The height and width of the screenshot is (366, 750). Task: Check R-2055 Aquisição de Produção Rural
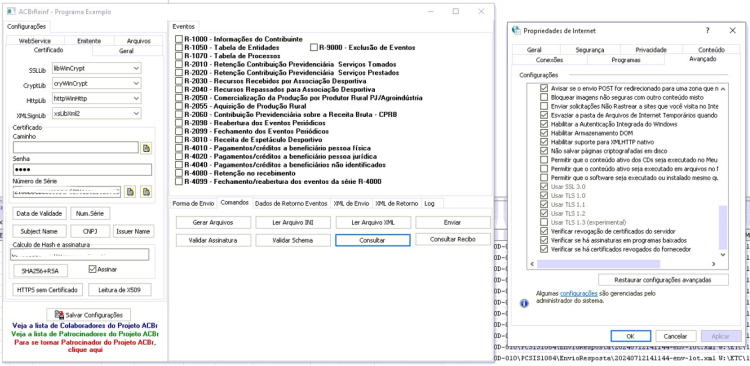(x=179, y=106)
